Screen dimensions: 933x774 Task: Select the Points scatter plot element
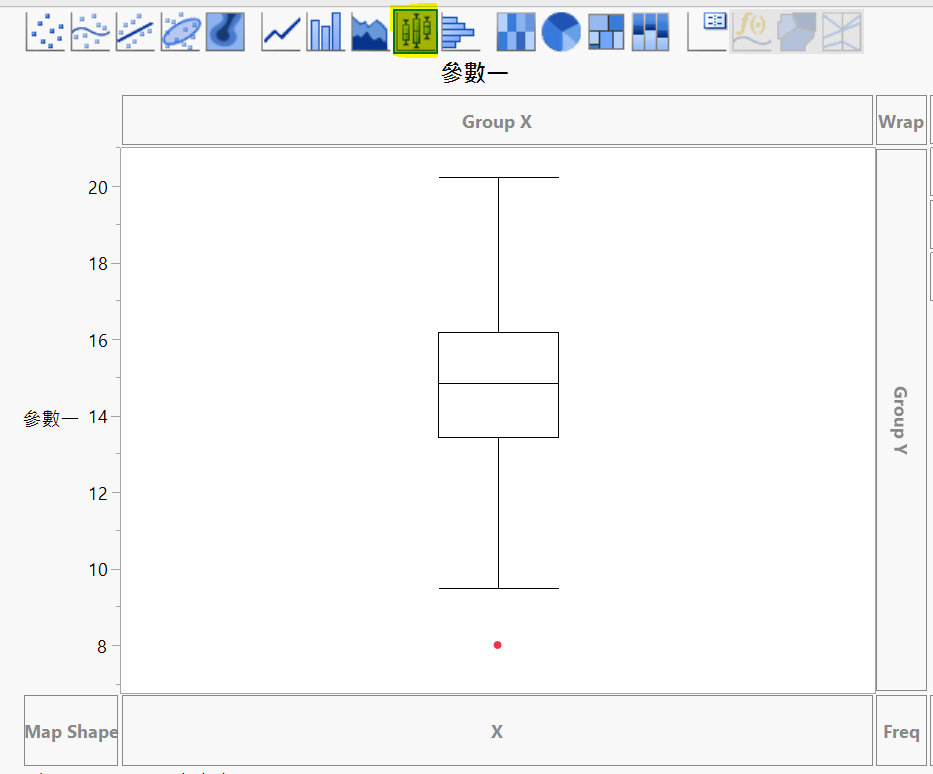45,32
